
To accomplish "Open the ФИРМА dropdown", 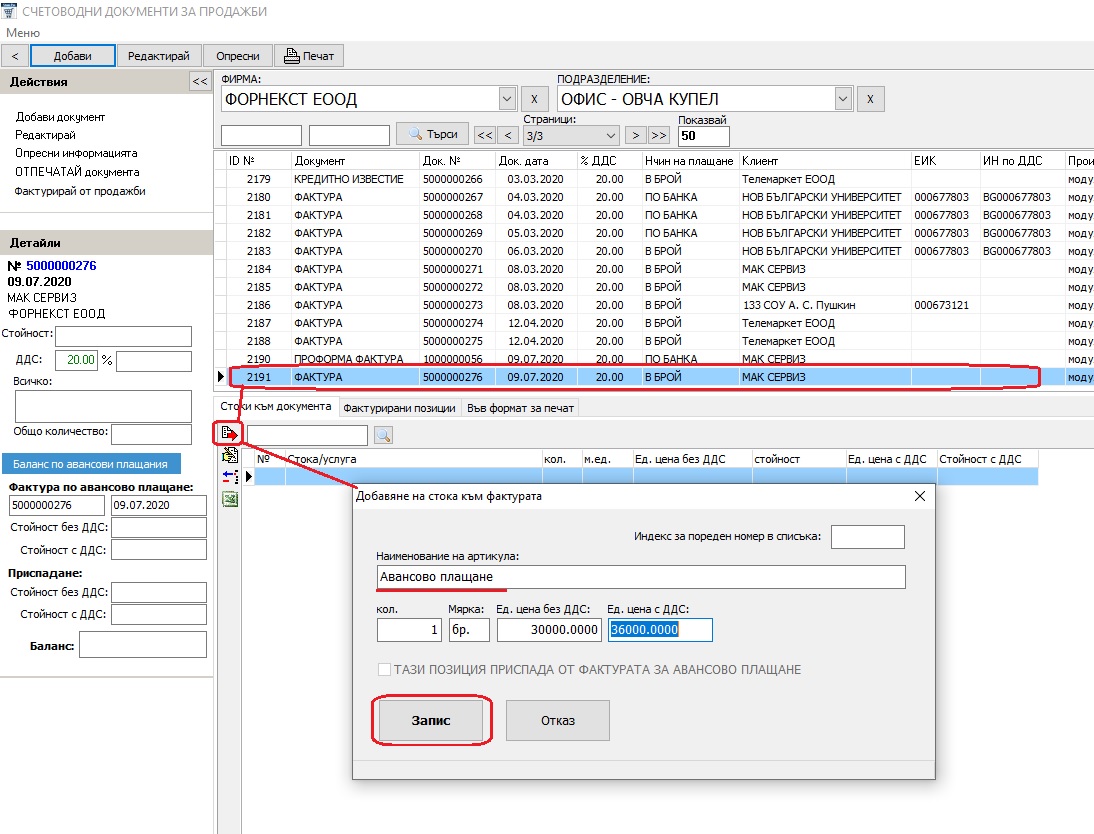I will coord(506,99).
